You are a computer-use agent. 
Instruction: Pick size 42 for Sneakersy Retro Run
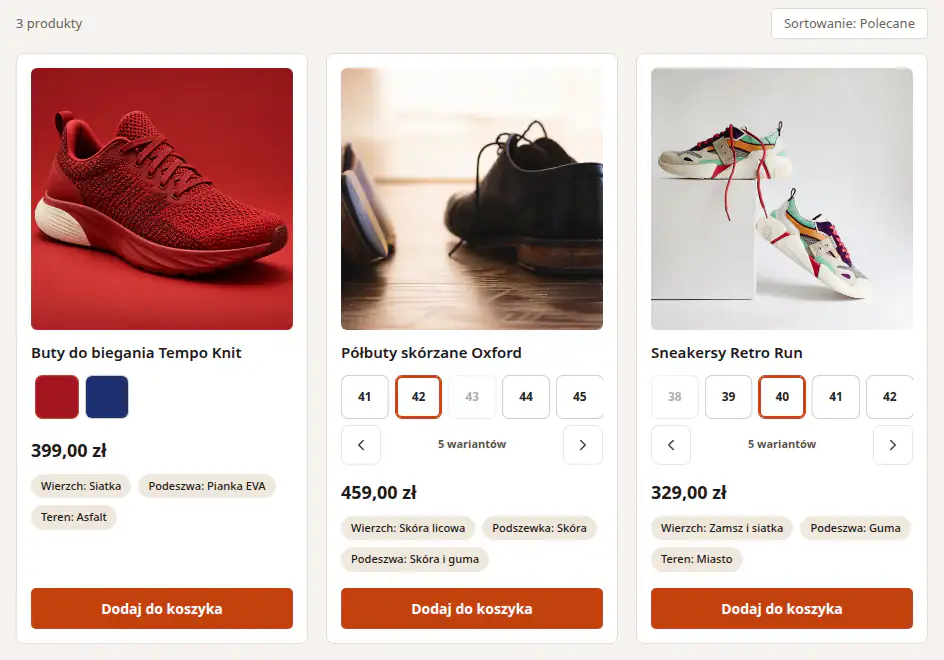[889, 397]
